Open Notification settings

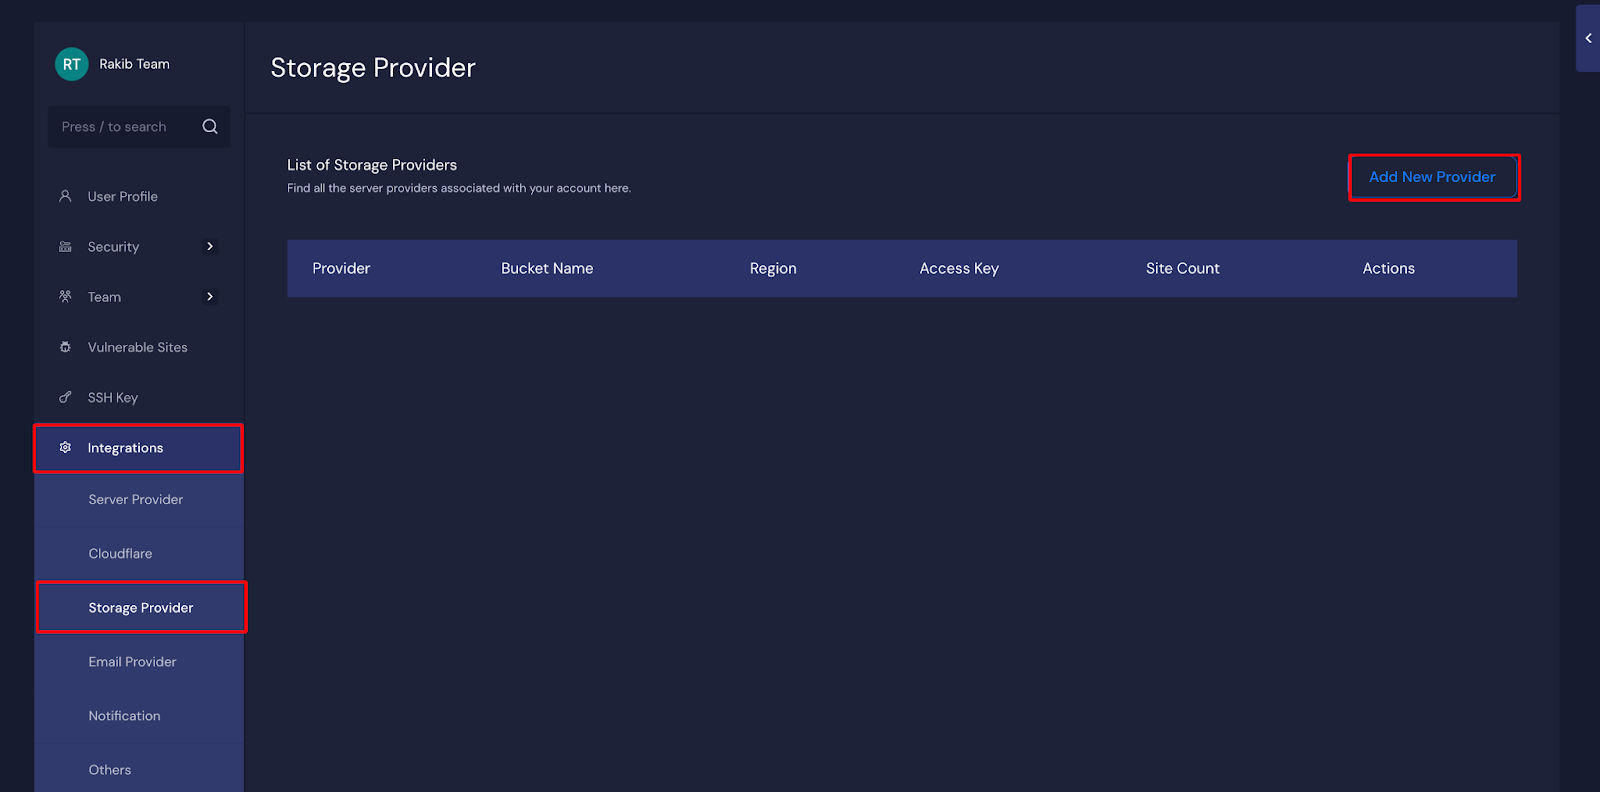(124, 716)
